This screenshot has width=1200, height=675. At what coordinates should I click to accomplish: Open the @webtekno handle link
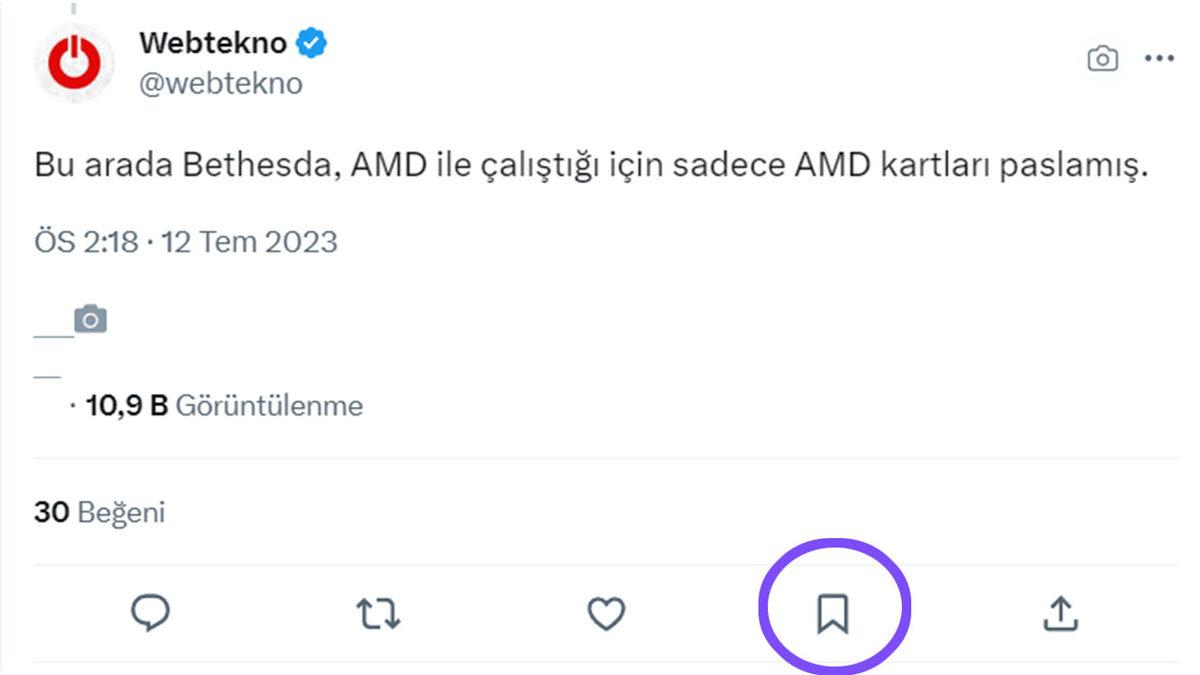(218, 83)
